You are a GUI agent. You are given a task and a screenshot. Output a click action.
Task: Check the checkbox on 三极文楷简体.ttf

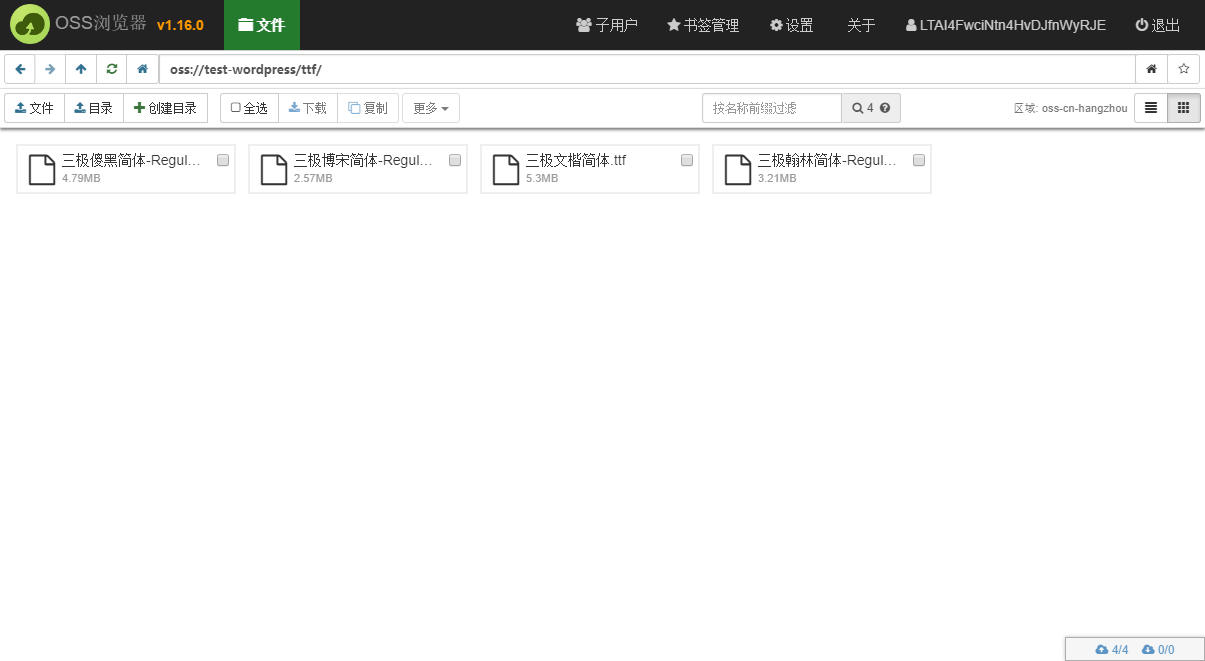pyautogui.click(x=686, y=160)
